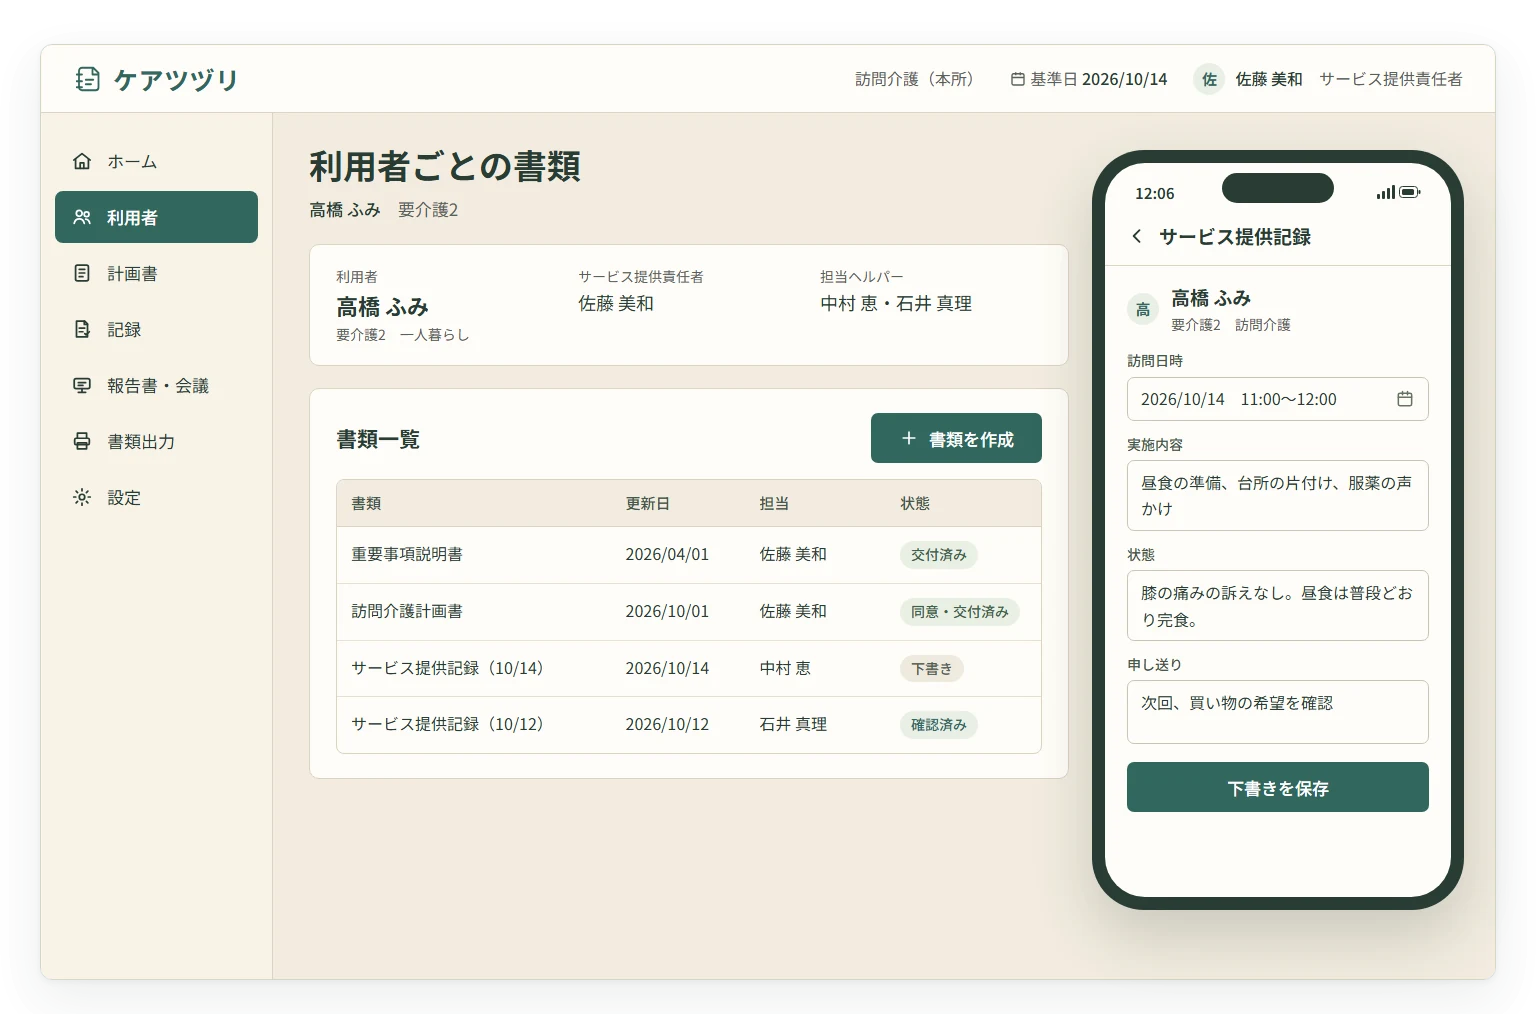Tap the back arrow on the phone screen

(1137, 236)
